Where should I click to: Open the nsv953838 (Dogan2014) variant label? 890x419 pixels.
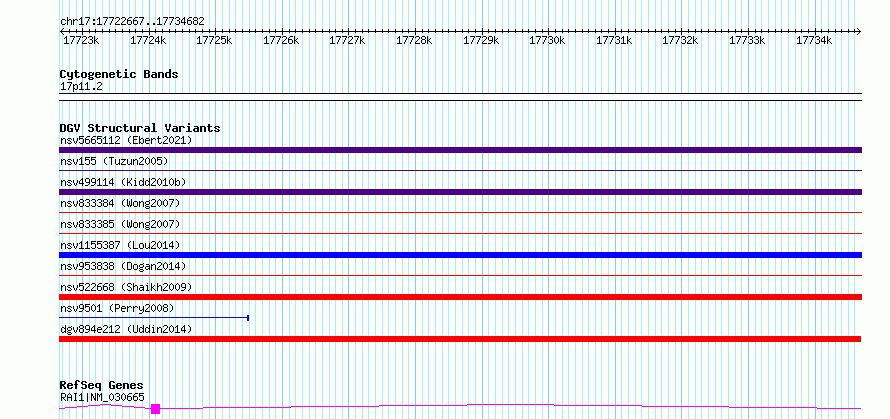123,266
